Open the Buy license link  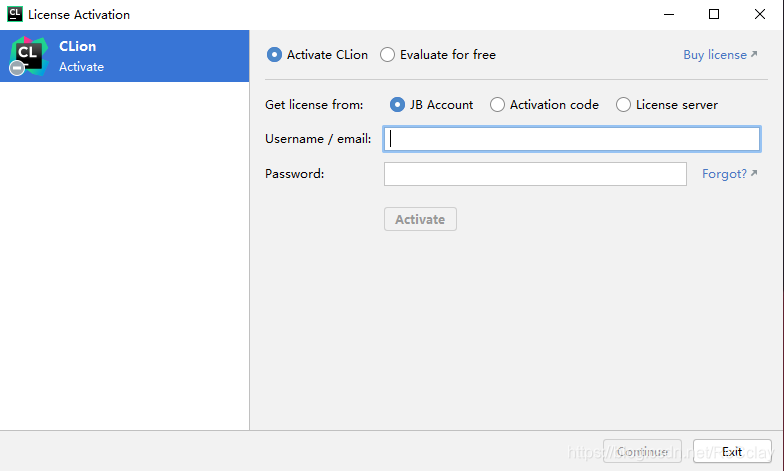(720, 54)
